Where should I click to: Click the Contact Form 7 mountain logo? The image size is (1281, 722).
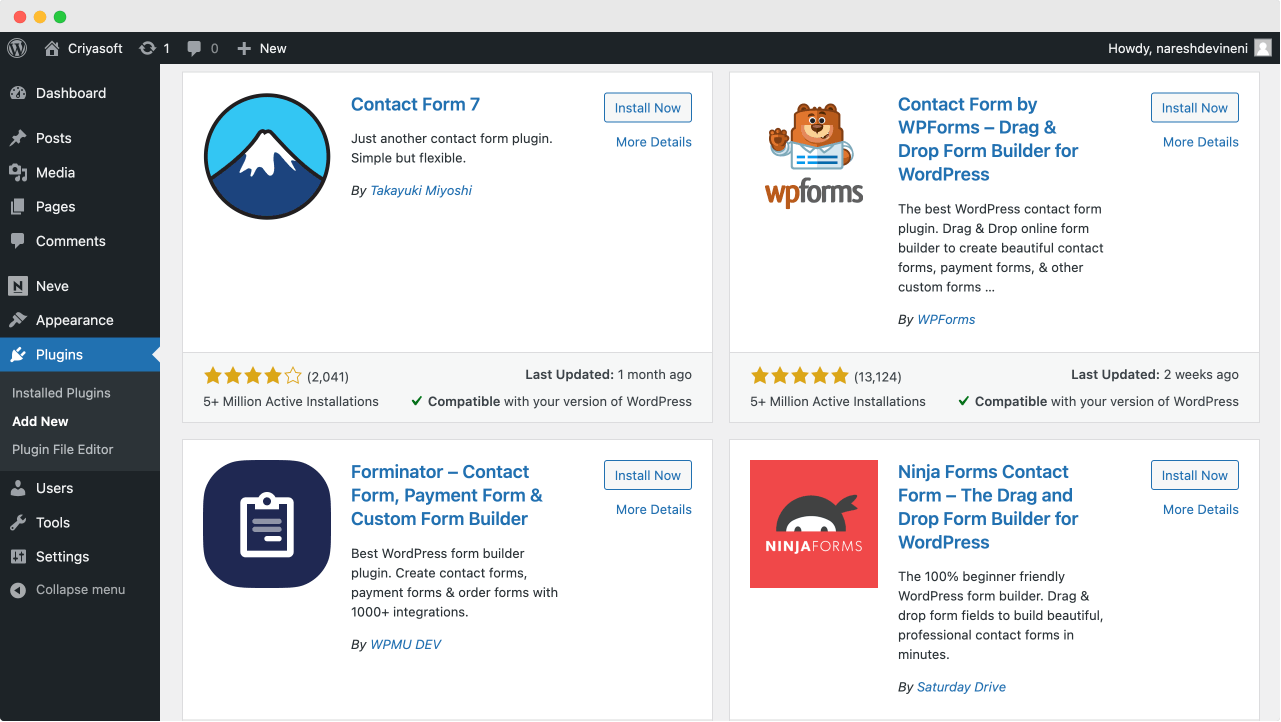(267, 156)
